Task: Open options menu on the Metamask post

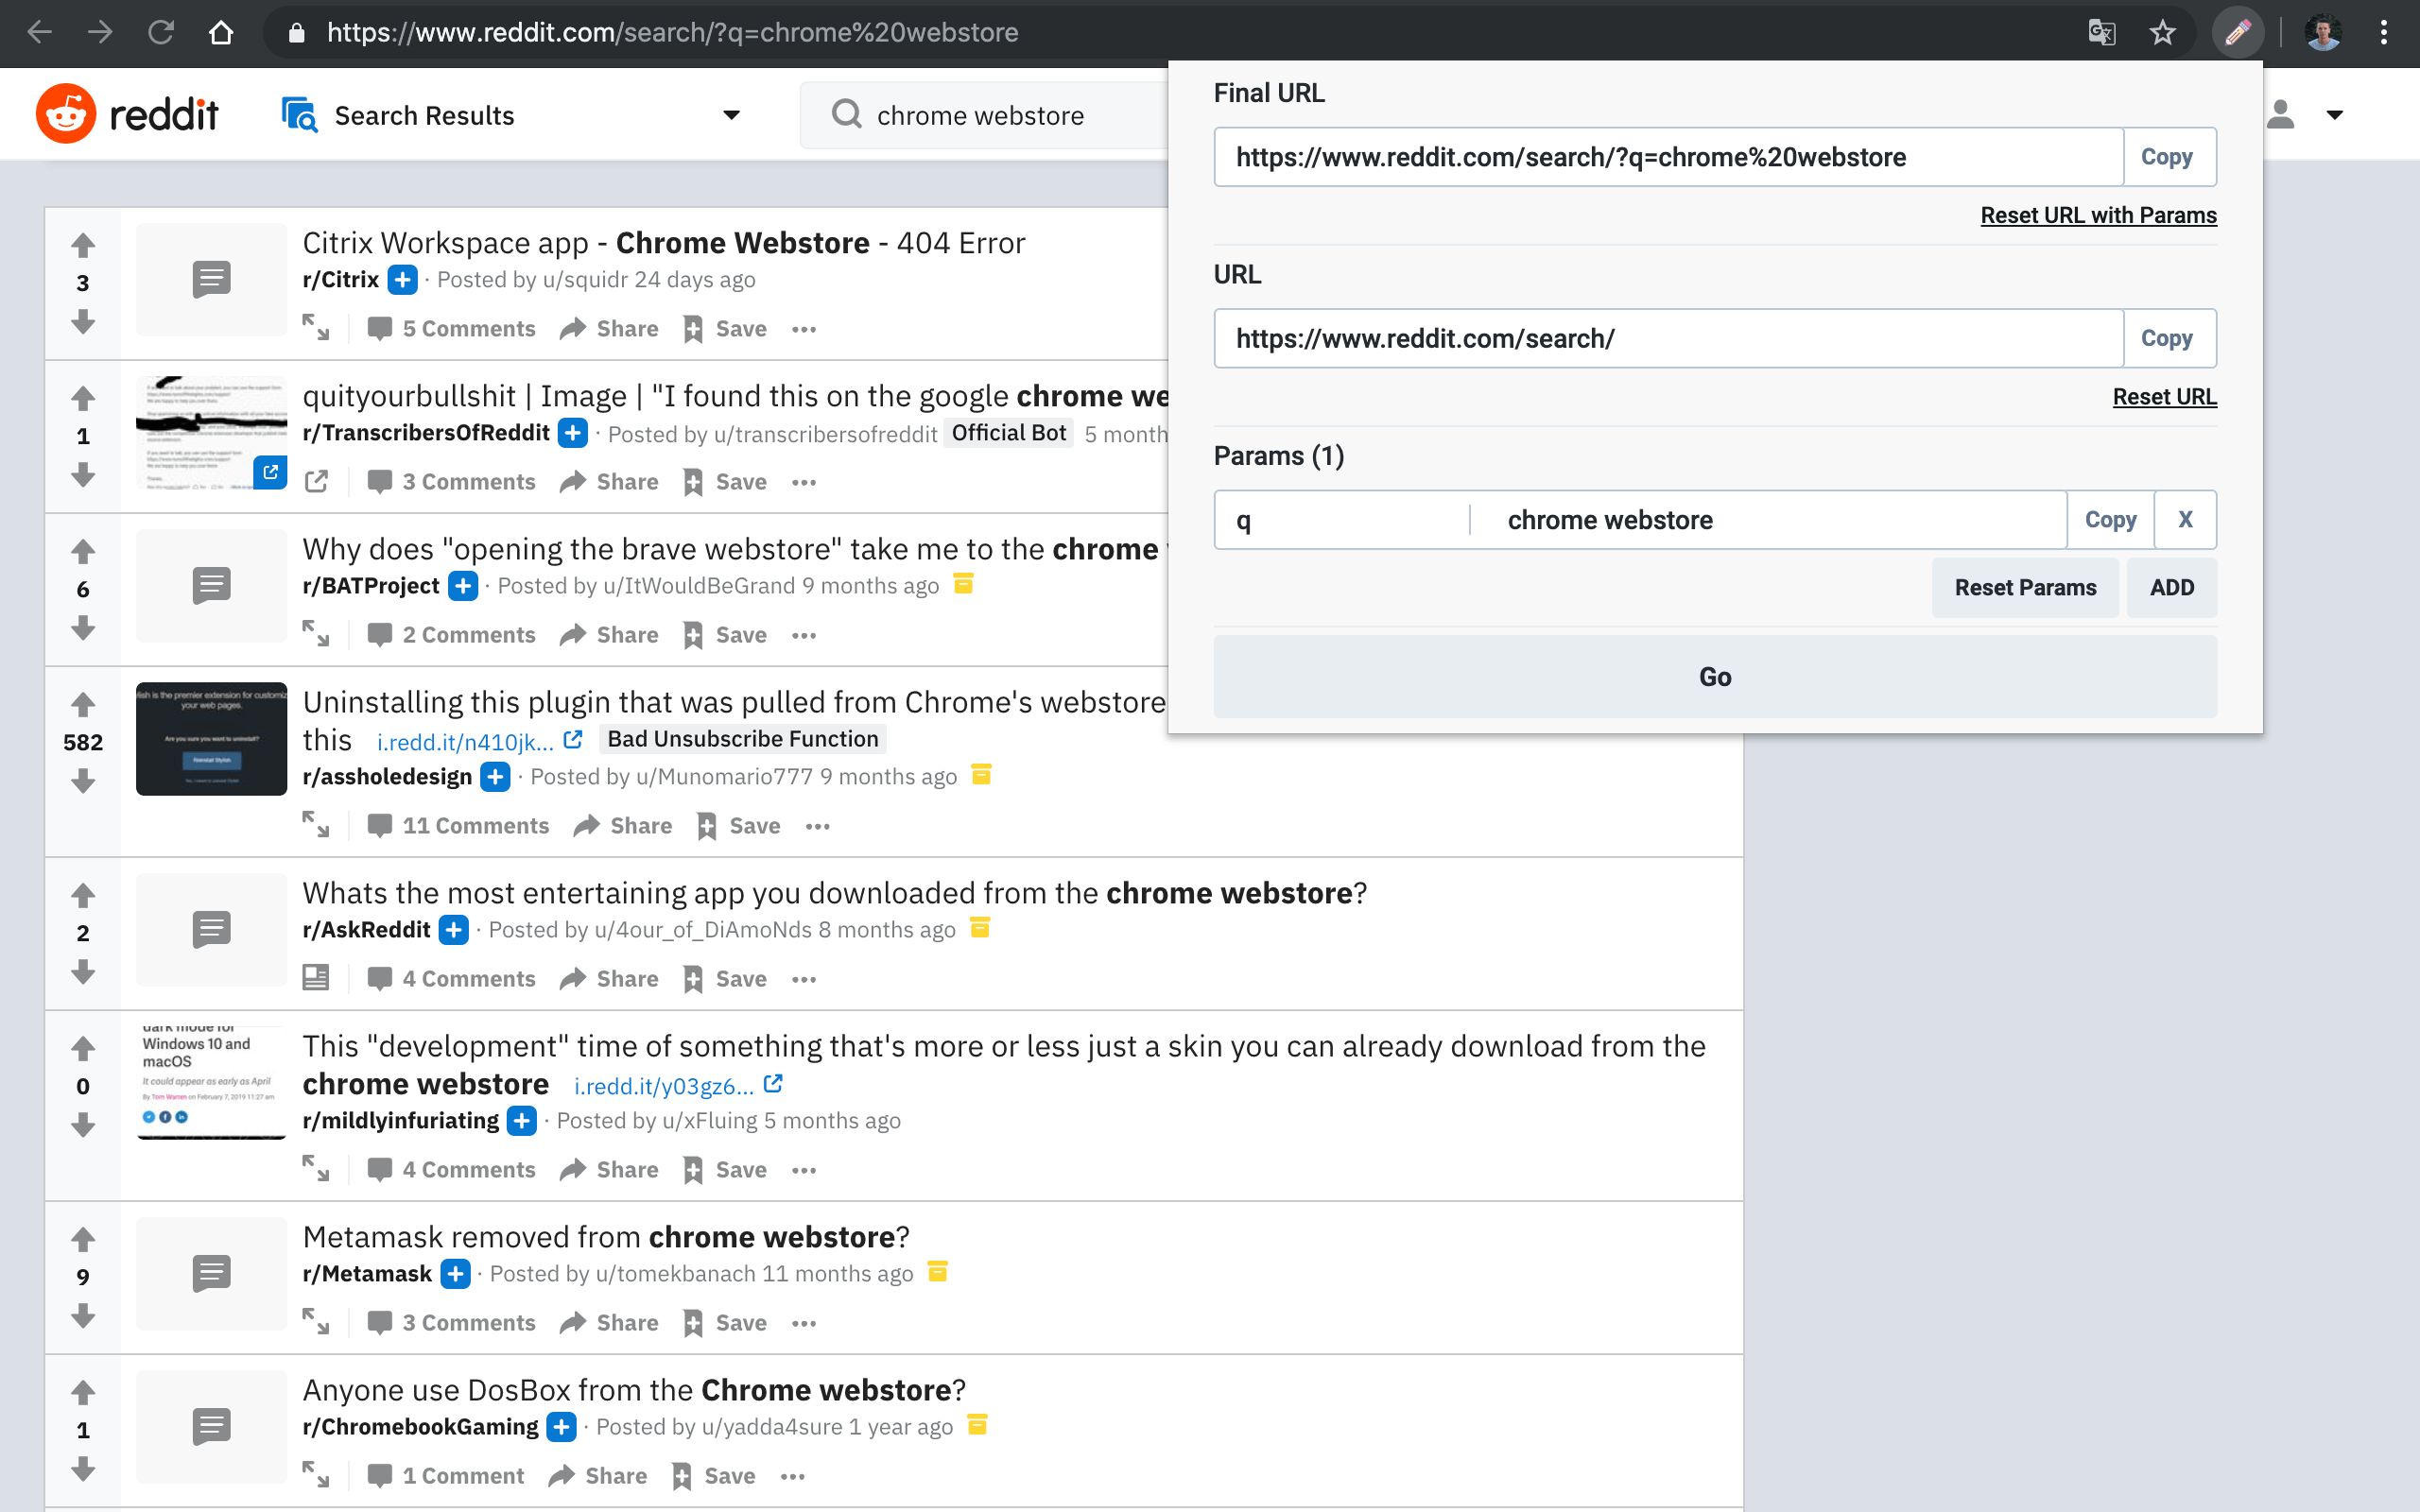Action: coord(803,1322)
